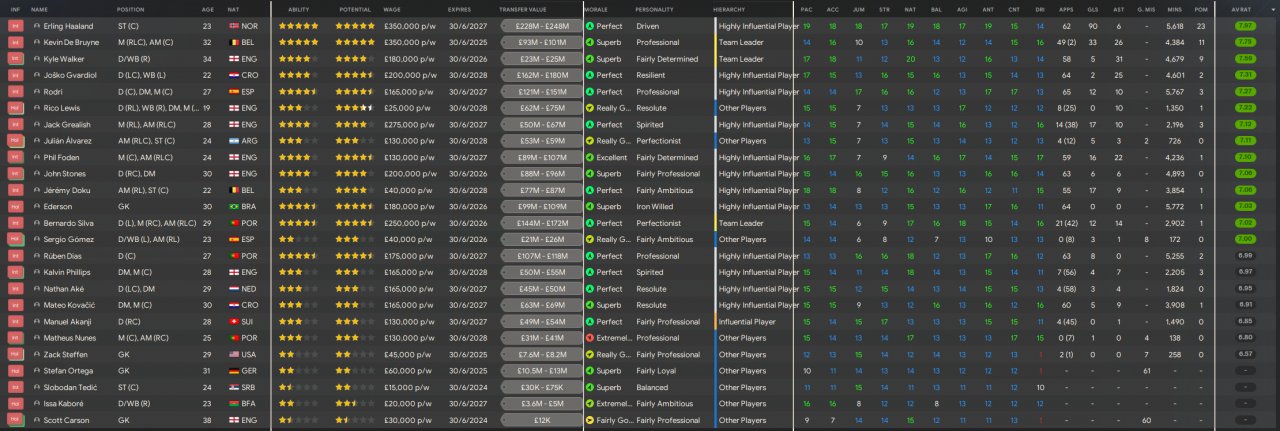Click Erling Haaland's green Perfect morale icon

point(589,25)
